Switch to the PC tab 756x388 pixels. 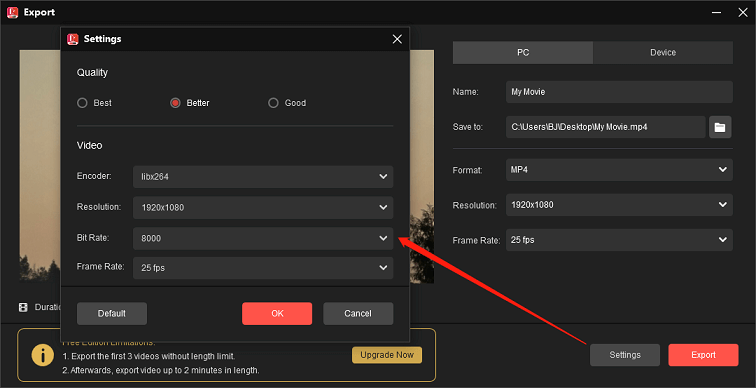point(523,53)
